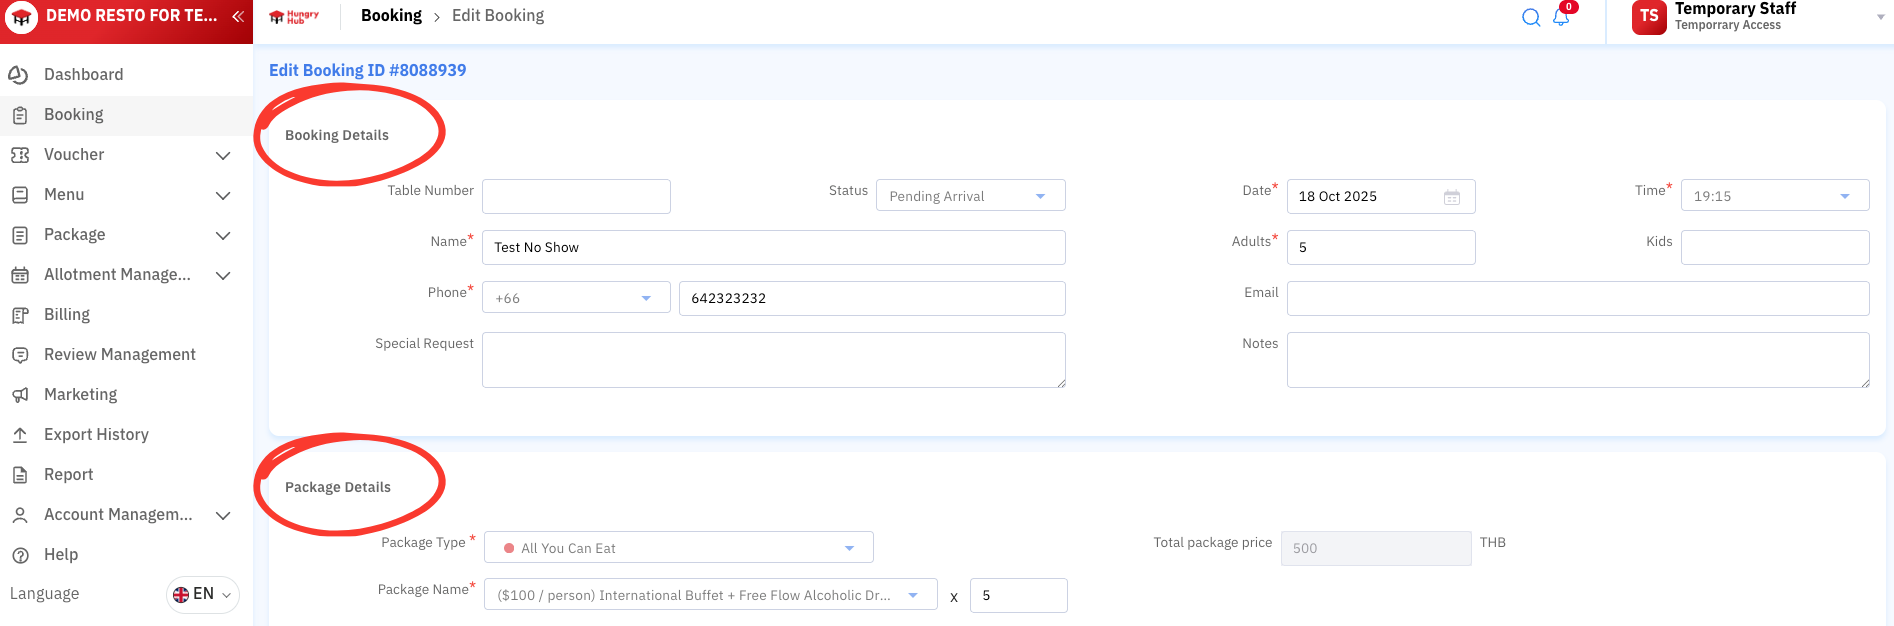
Task: Expand the Allotment Management chevron
Action: coord(223,275)
